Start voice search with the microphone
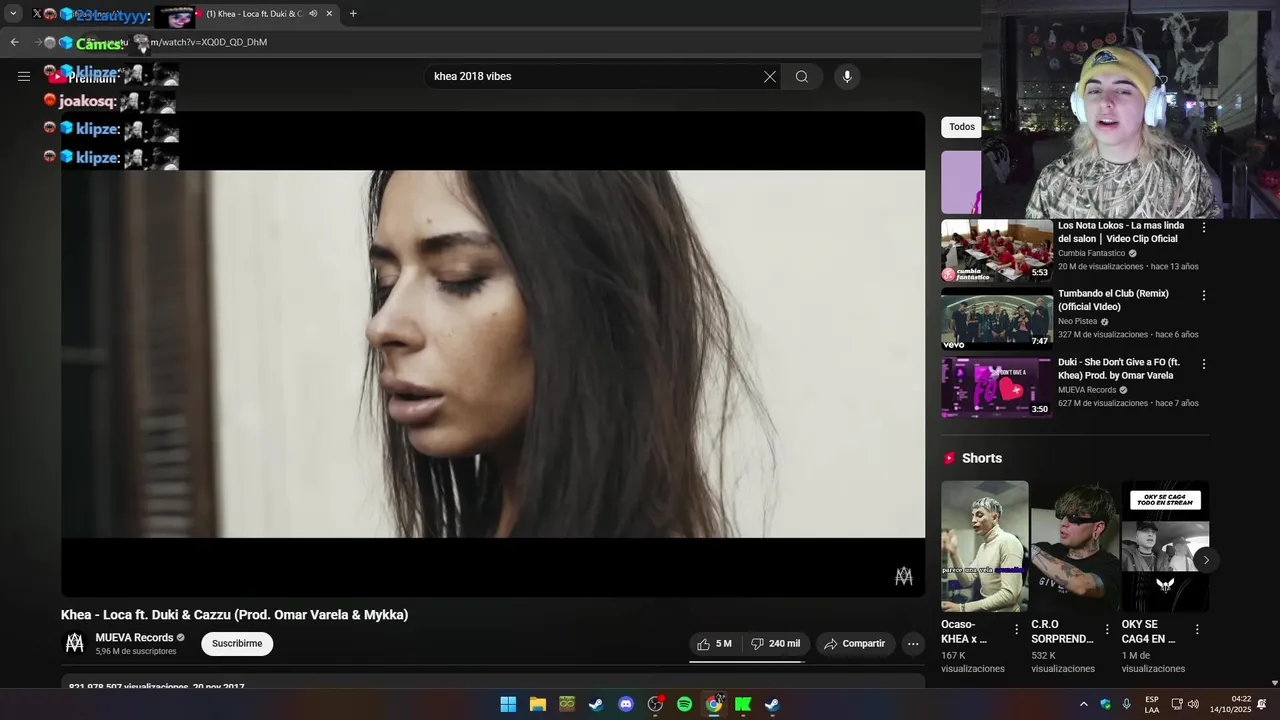This screenshot has height=720, width=1280. click(x=847, y=77)
